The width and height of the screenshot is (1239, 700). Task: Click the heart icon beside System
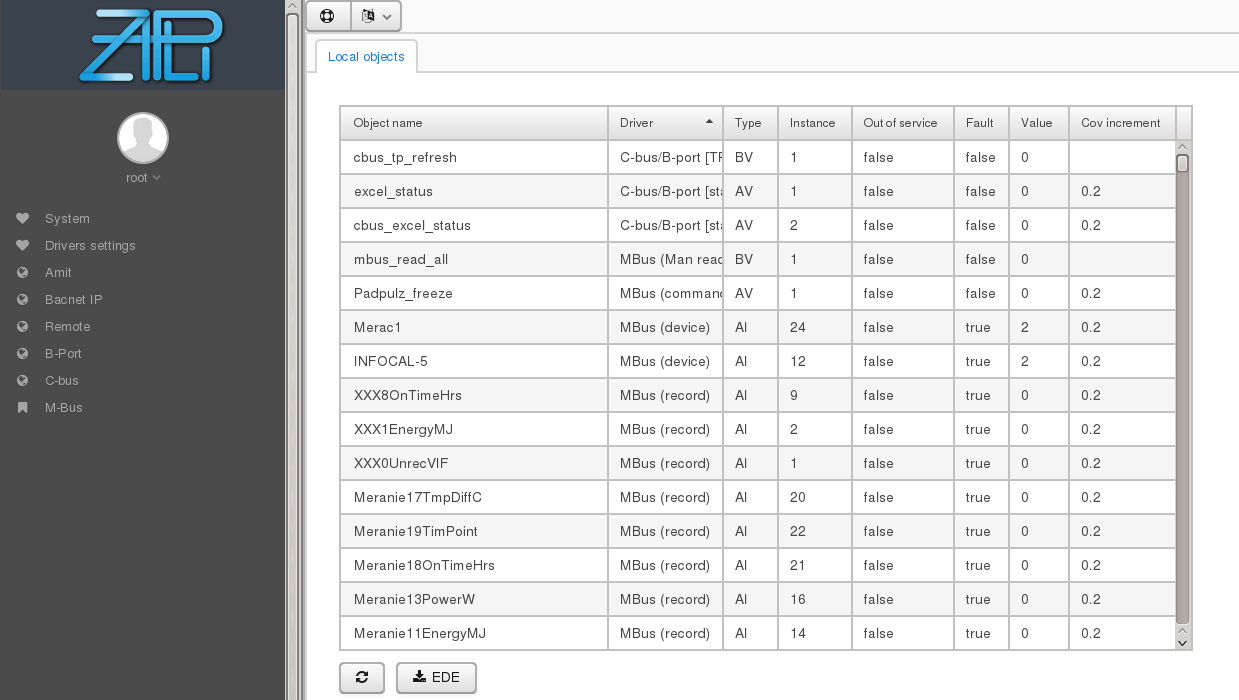[x=23, y=219]
